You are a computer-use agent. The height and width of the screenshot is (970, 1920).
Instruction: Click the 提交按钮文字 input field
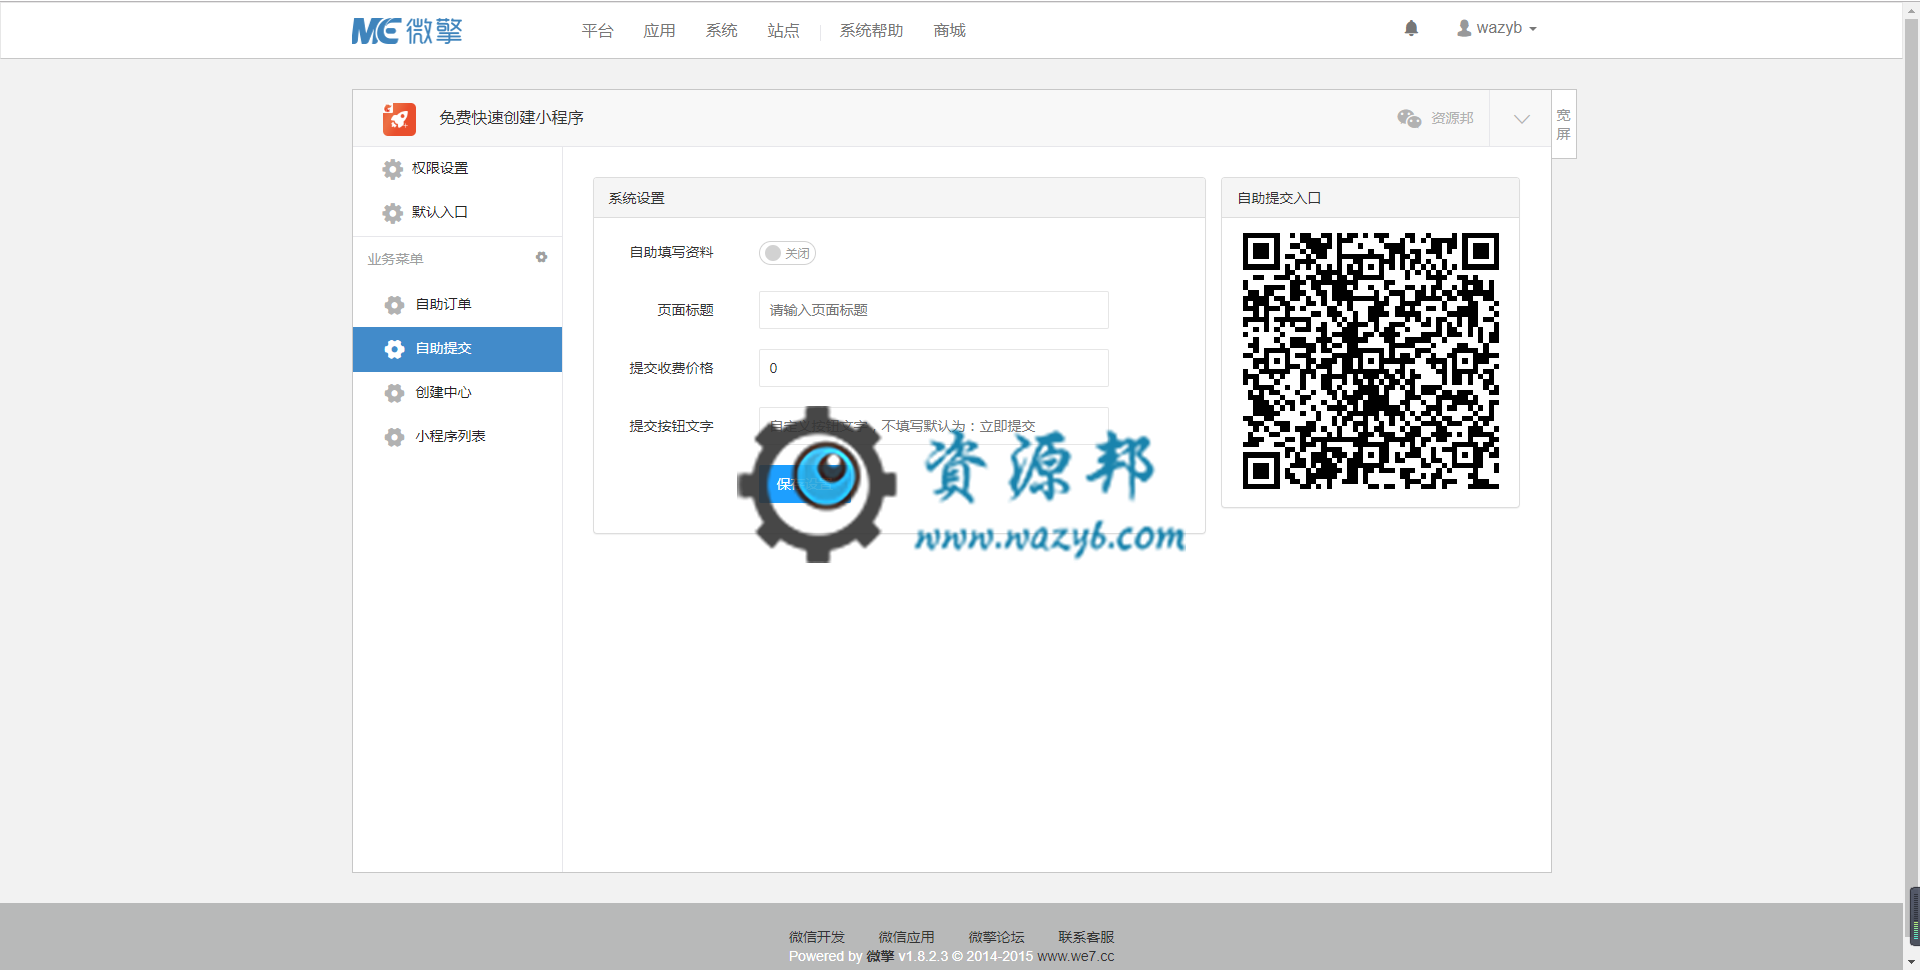(x=933, y=425)
